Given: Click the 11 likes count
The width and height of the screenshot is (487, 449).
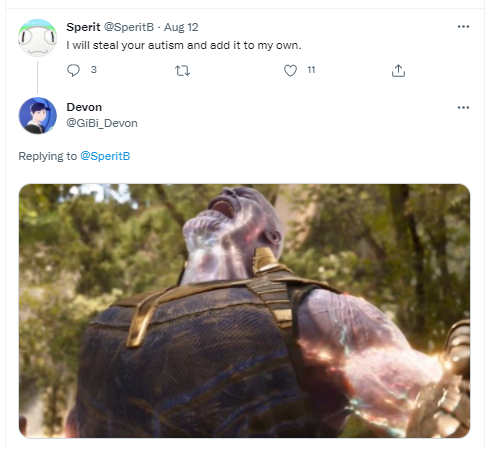Looking at the screenshot, I should [311, 70].
